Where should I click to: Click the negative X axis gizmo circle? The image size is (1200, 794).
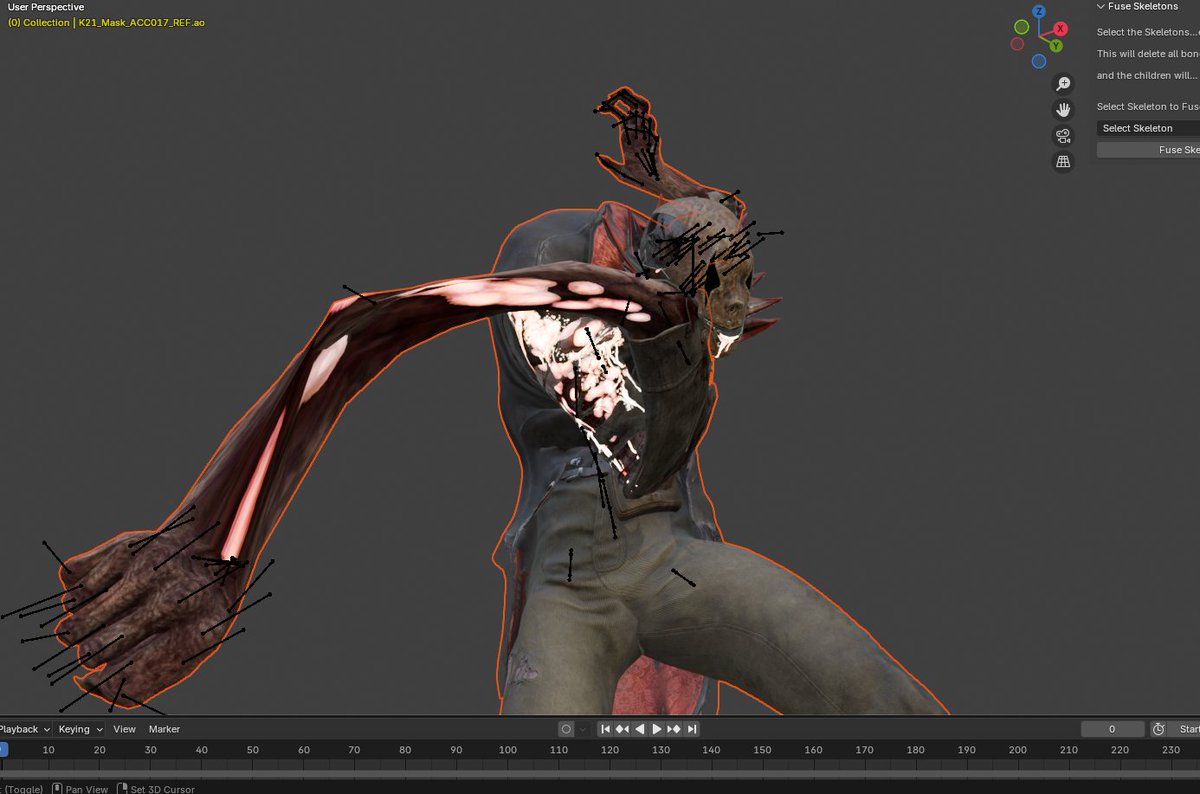(1018, 44)
